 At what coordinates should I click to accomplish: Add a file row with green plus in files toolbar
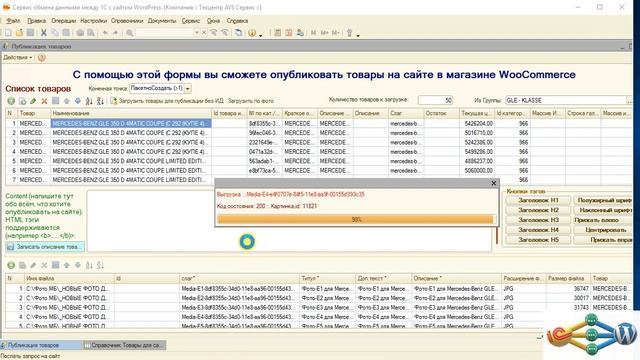coord(11,265)
